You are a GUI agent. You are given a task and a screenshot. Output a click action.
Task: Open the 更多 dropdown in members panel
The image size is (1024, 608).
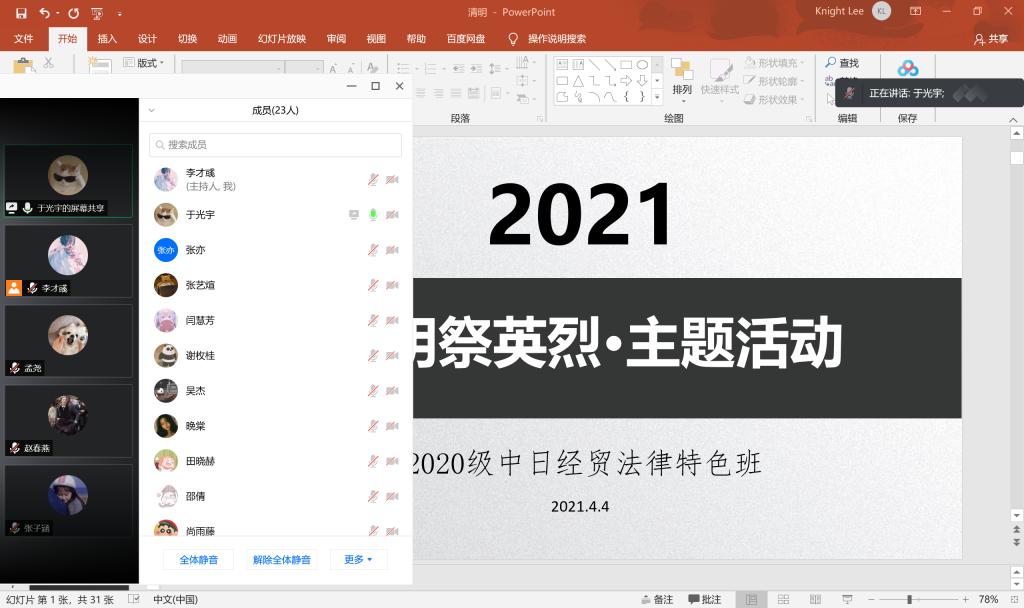[358, 560]
